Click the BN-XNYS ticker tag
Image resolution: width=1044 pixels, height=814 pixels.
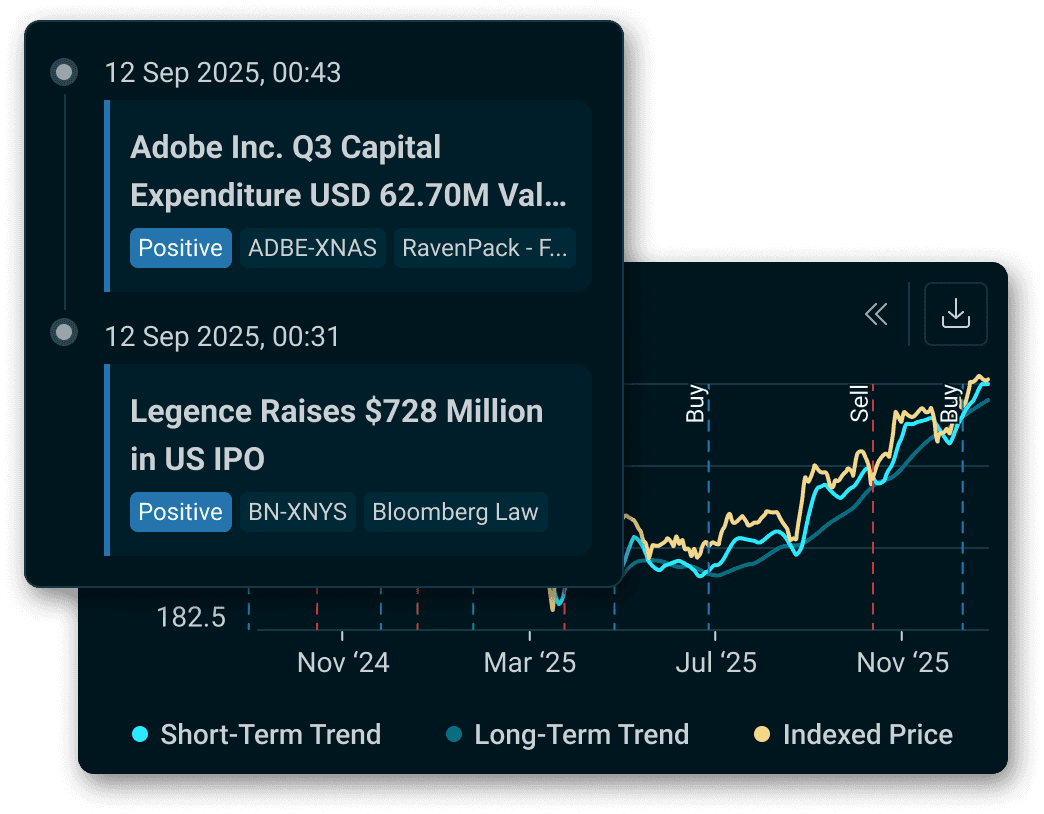[297, 512]
